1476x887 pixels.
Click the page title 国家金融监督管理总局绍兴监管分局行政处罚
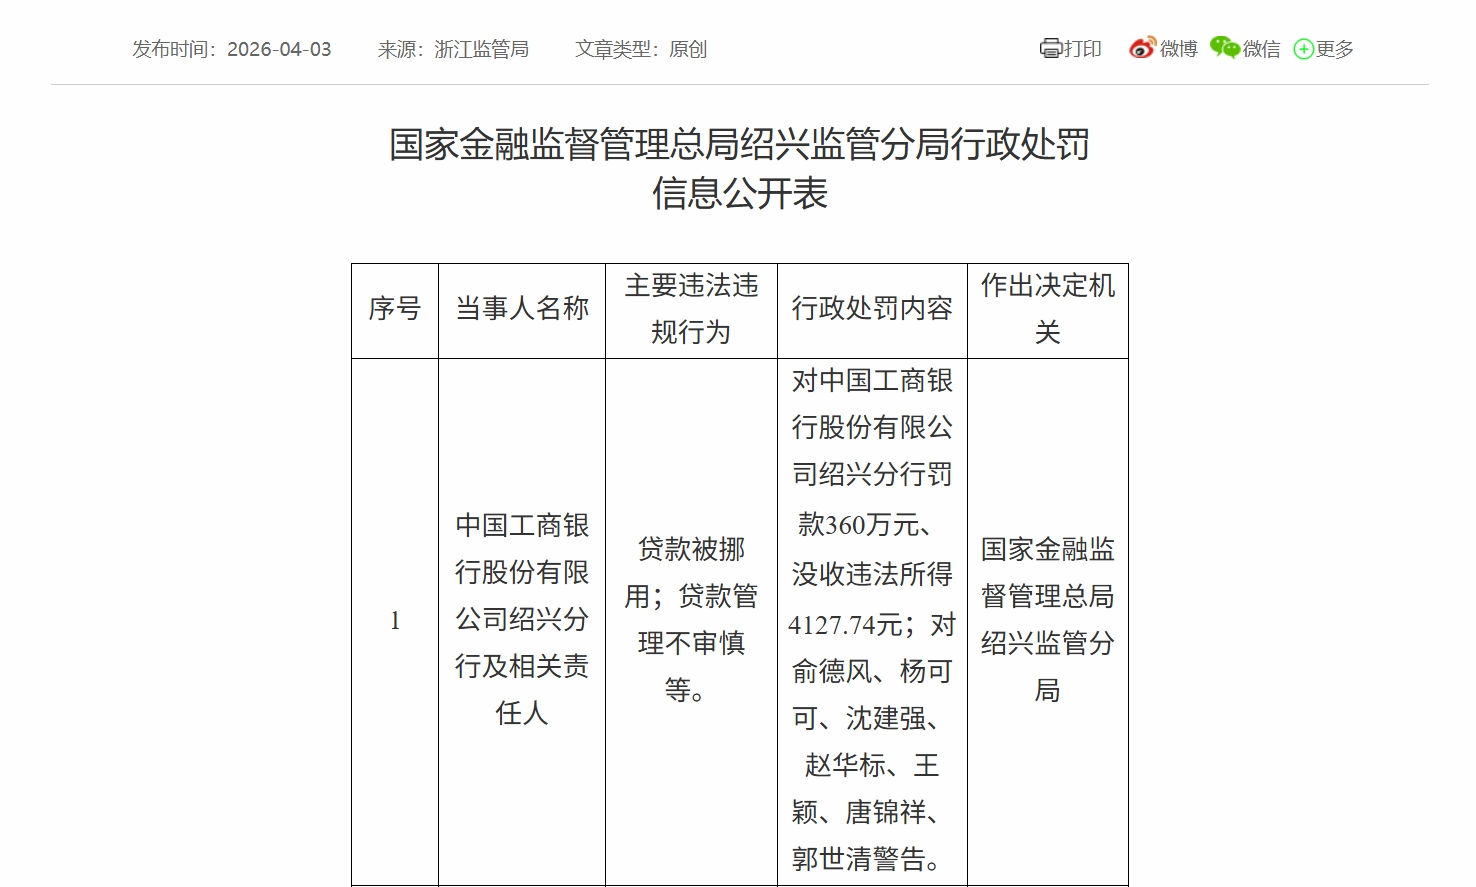coord(740,145)
